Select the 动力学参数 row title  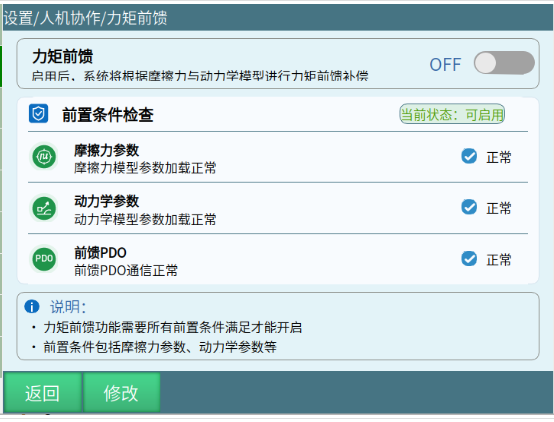click(106, 201)
